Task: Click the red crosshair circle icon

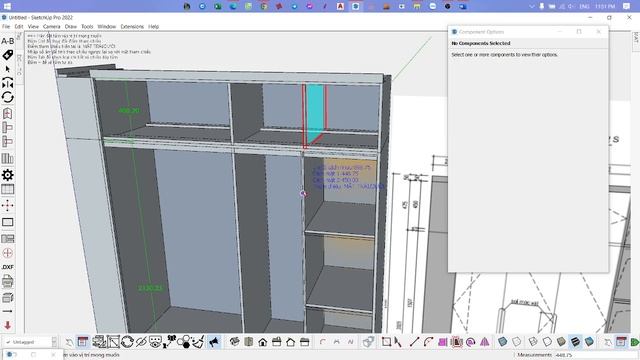Action: pyautogui.click(x=7, y=253)
